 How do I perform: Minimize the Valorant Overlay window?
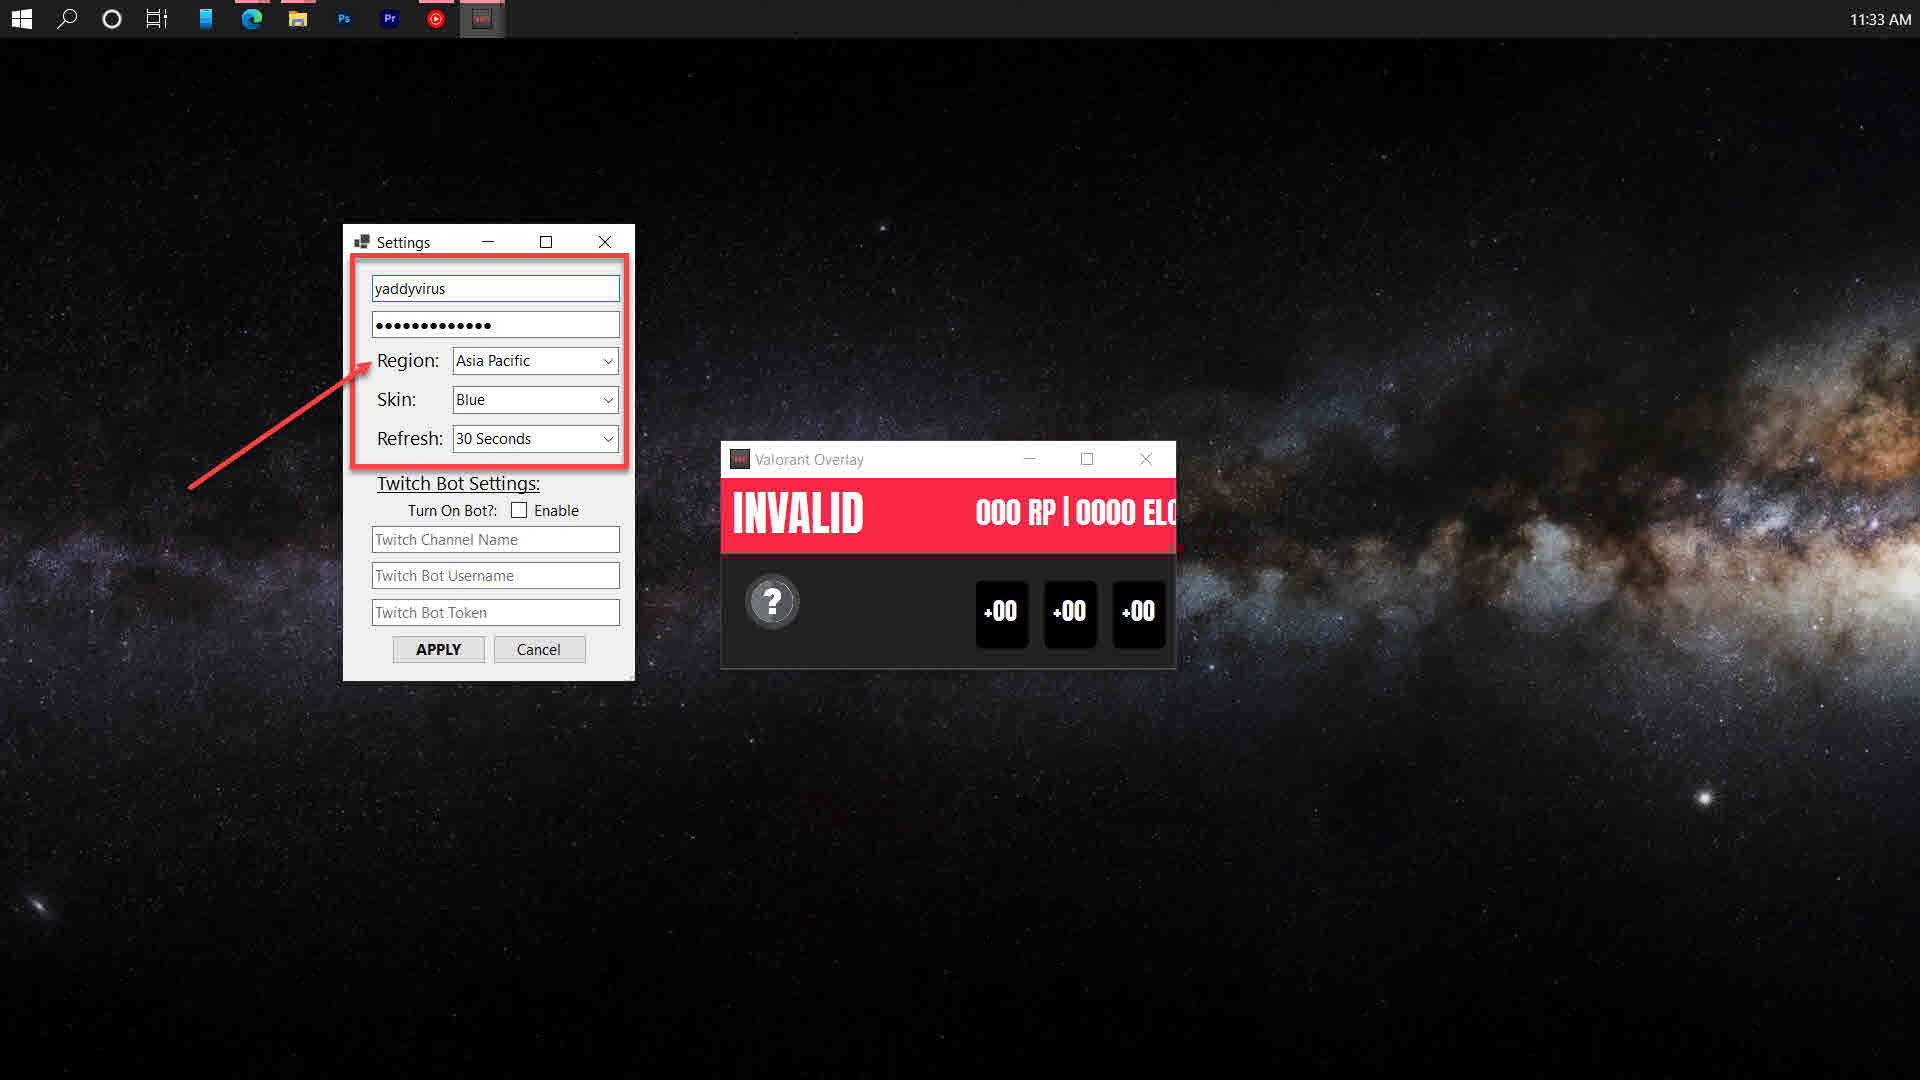click(x=1029, y=459)
